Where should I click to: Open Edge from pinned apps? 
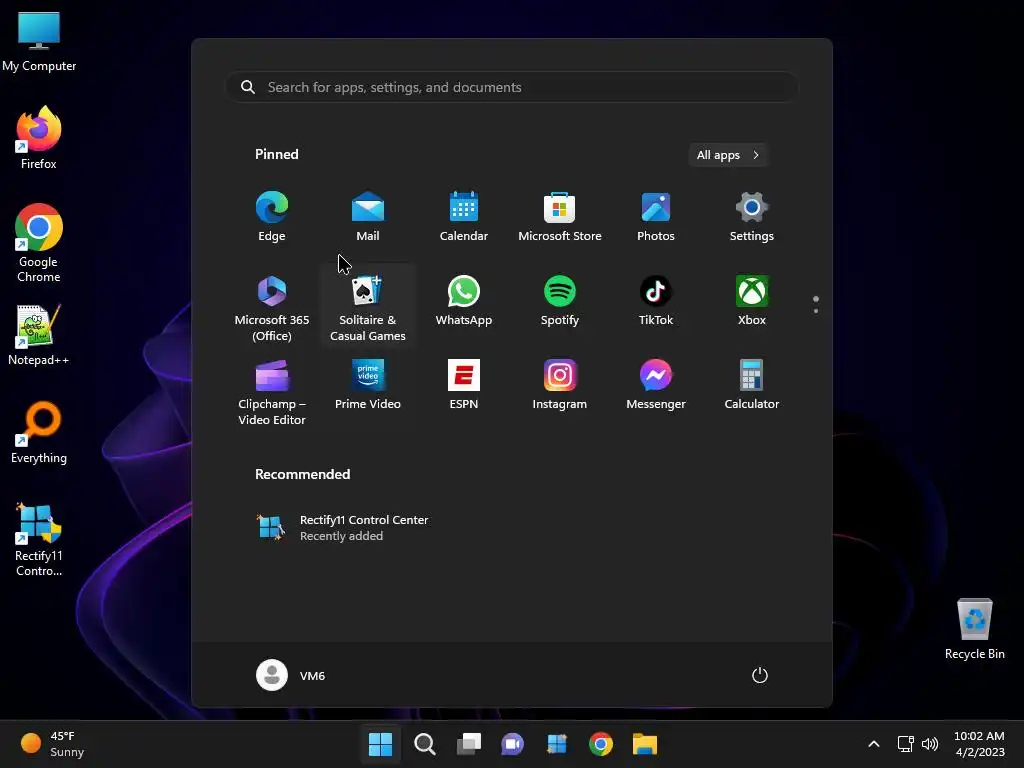[272, 217]
